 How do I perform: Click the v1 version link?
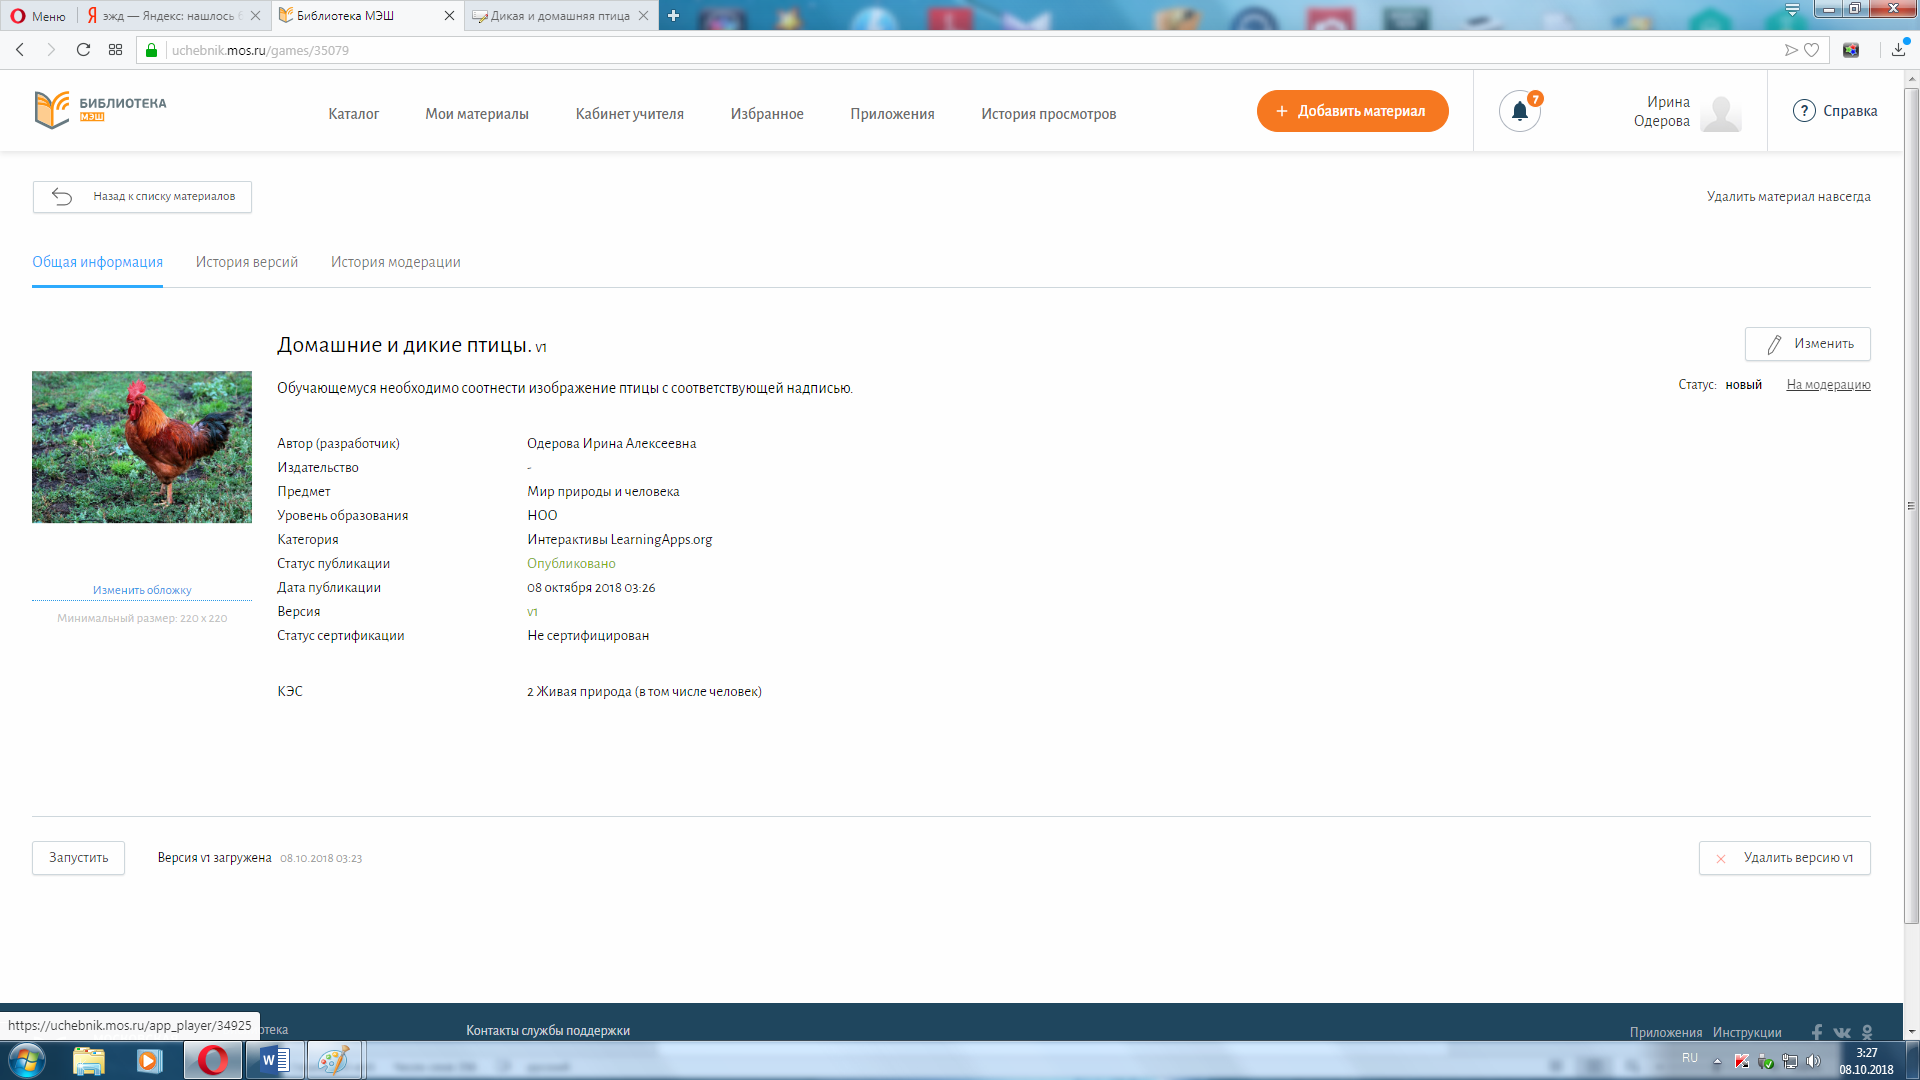[531, 611]
